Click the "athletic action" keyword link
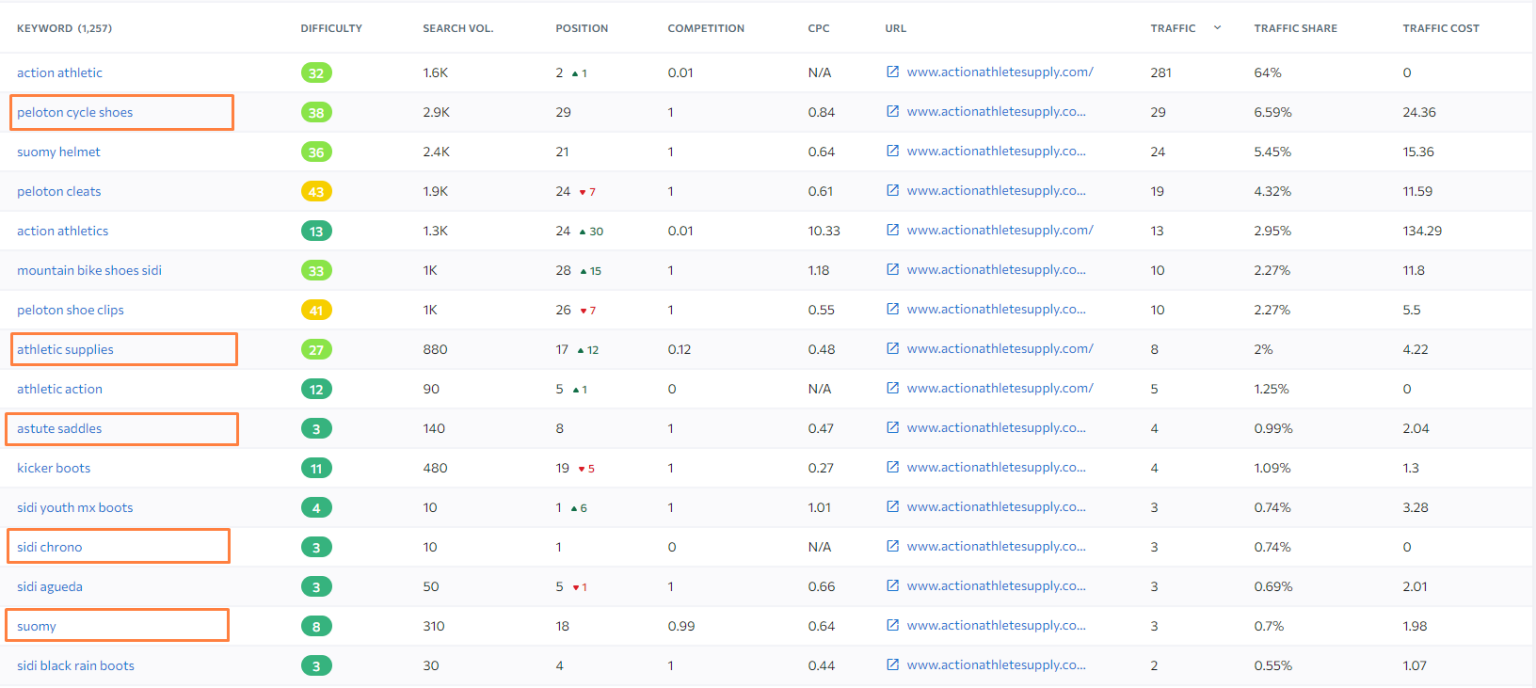This screenshot has height=688, width=1536. click(60, 389)
